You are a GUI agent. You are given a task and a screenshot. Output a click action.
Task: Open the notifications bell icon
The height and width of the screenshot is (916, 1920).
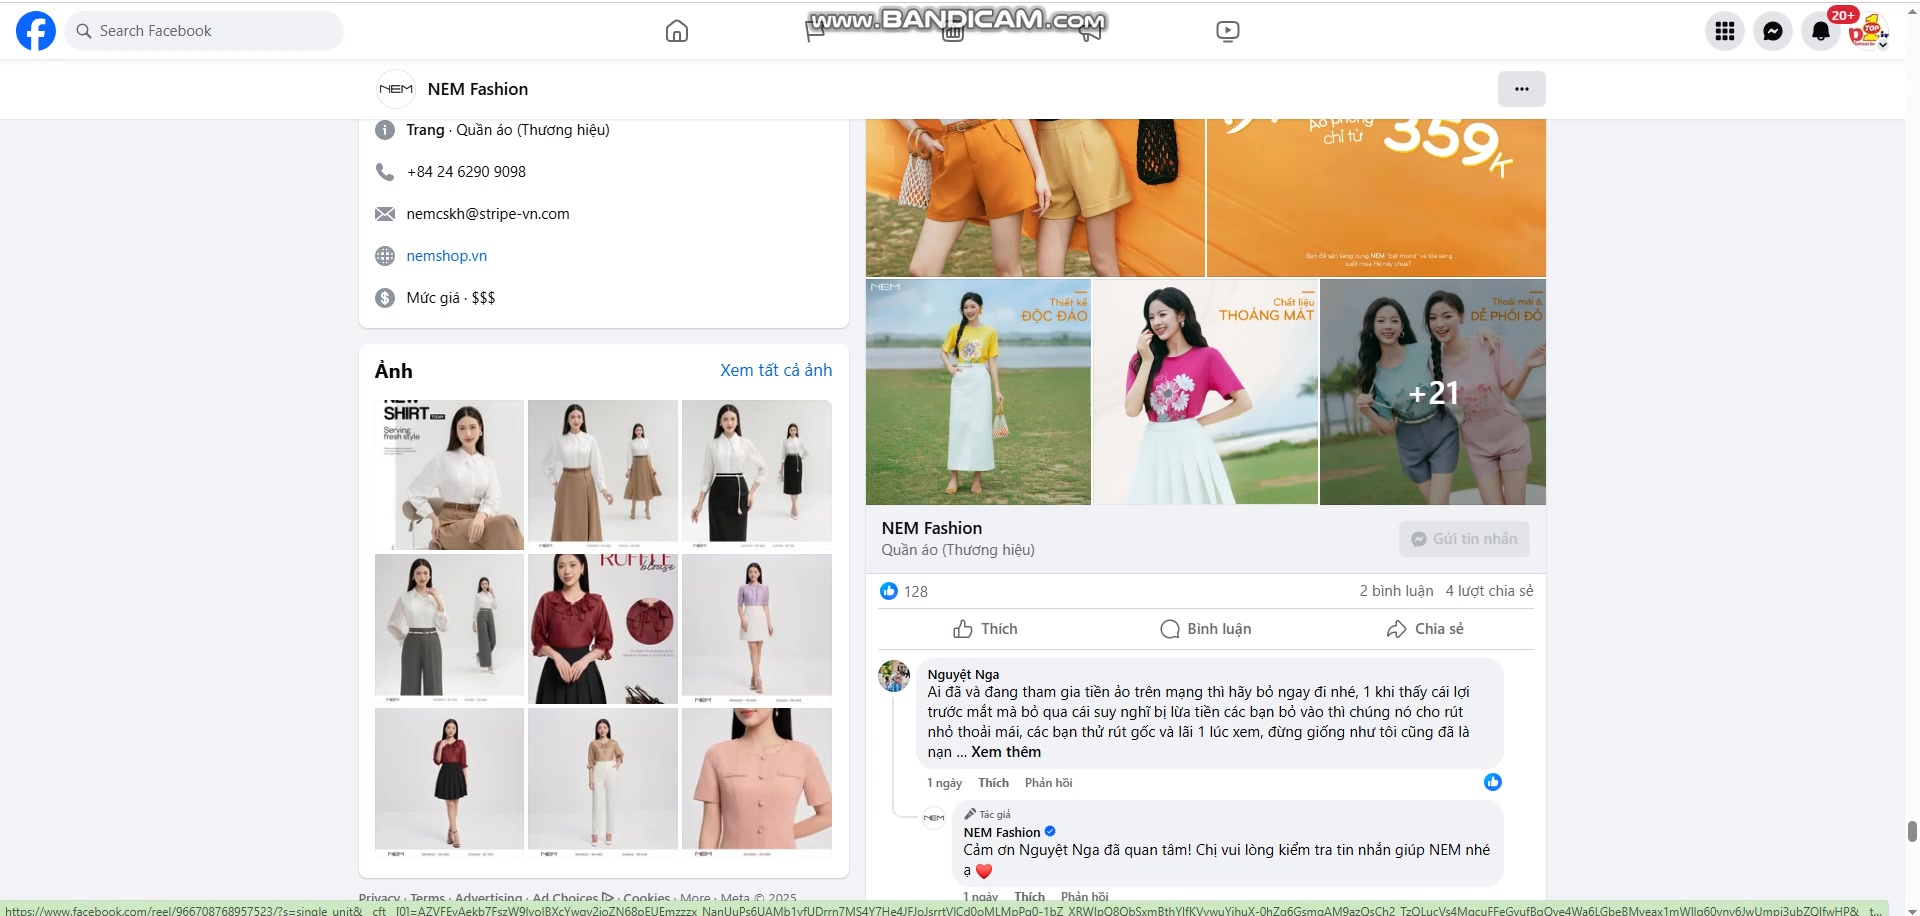[x=1820, y=31]
